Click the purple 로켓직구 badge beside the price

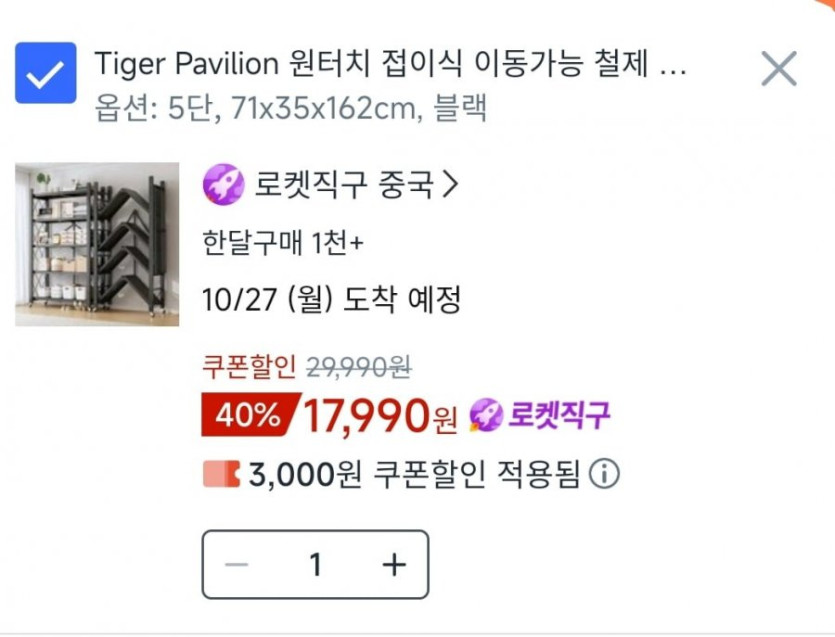539,415
